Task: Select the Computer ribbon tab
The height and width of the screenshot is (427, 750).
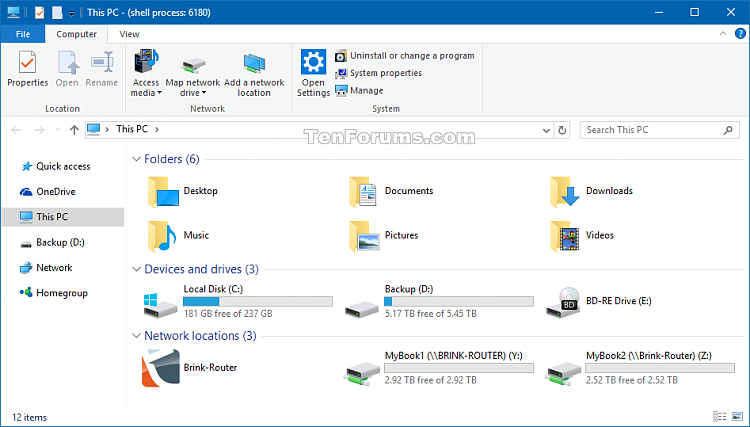Action: (76, 34)
